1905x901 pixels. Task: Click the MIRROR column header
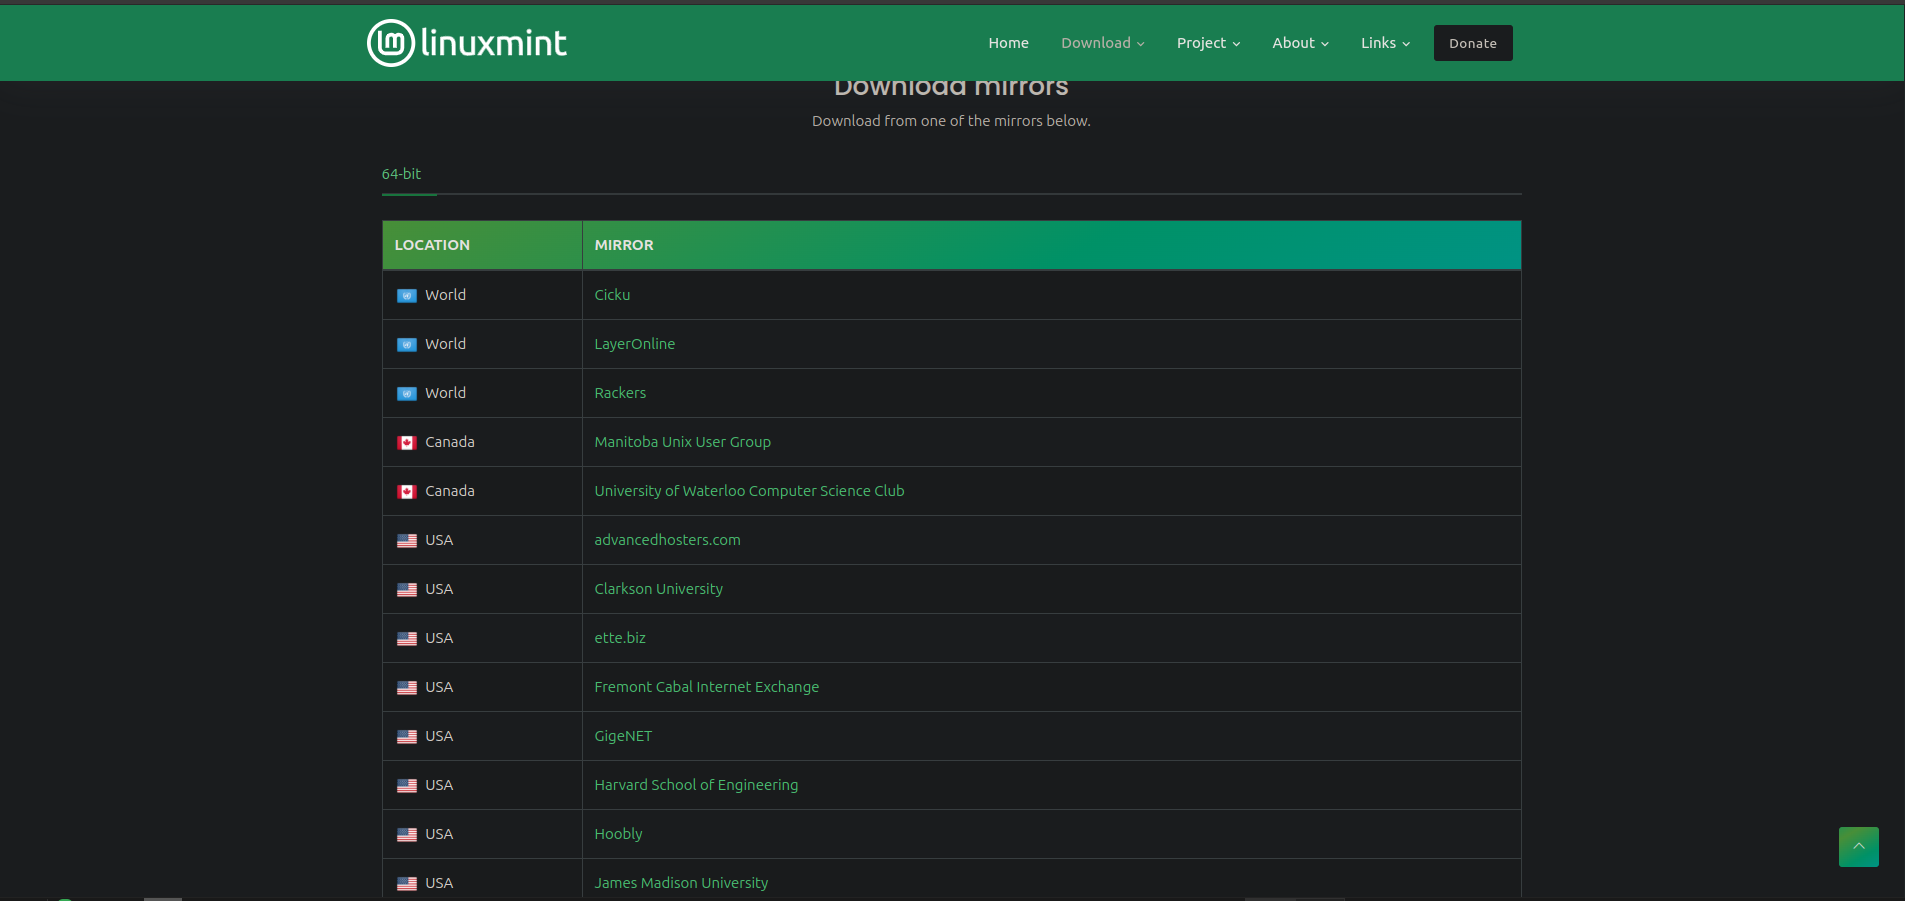pos(1052,245)
